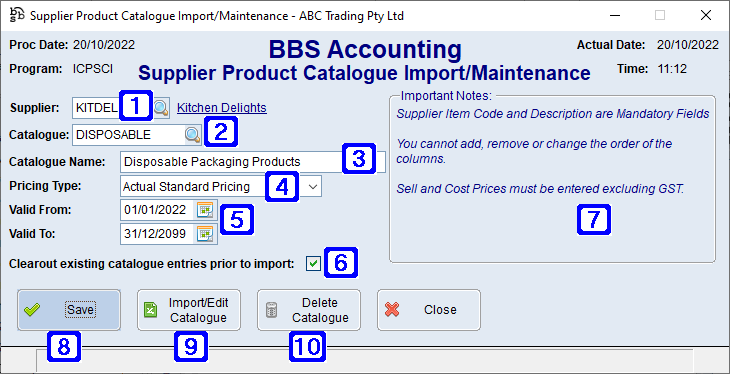Viewport: 730px width, 374px height.
Task: Click the Valid From date 01/01/2022
Action: (x=155, y=210)
